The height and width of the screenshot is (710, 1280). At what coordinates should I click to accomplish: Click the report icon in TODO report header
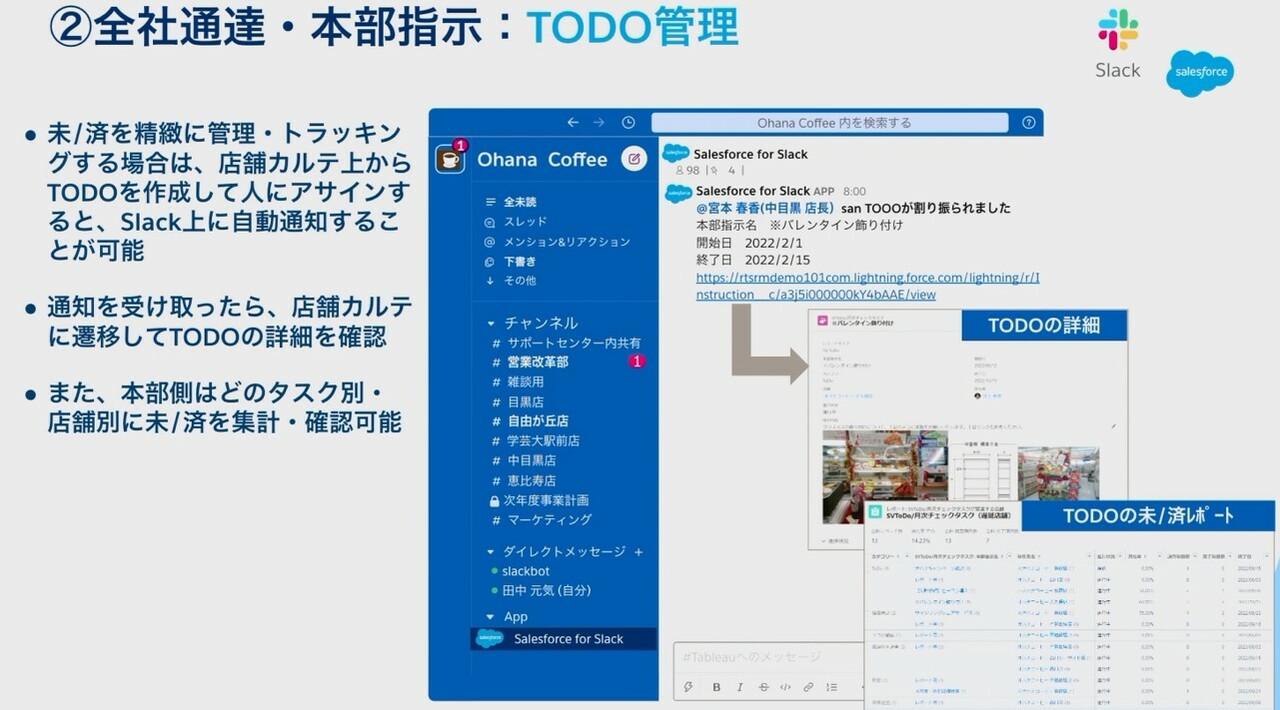pyautogui.click(x=875, y=511)
